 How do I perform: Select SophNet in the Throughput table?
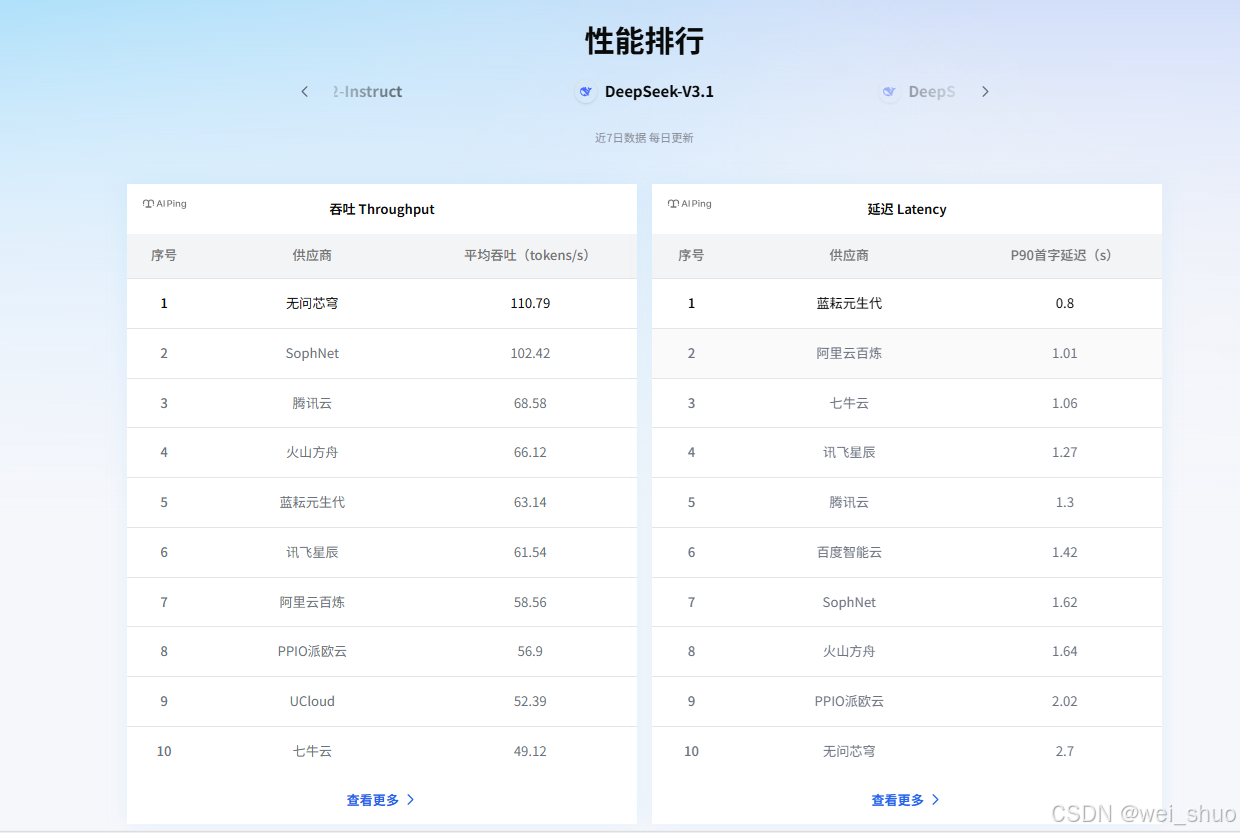[312, 353]
